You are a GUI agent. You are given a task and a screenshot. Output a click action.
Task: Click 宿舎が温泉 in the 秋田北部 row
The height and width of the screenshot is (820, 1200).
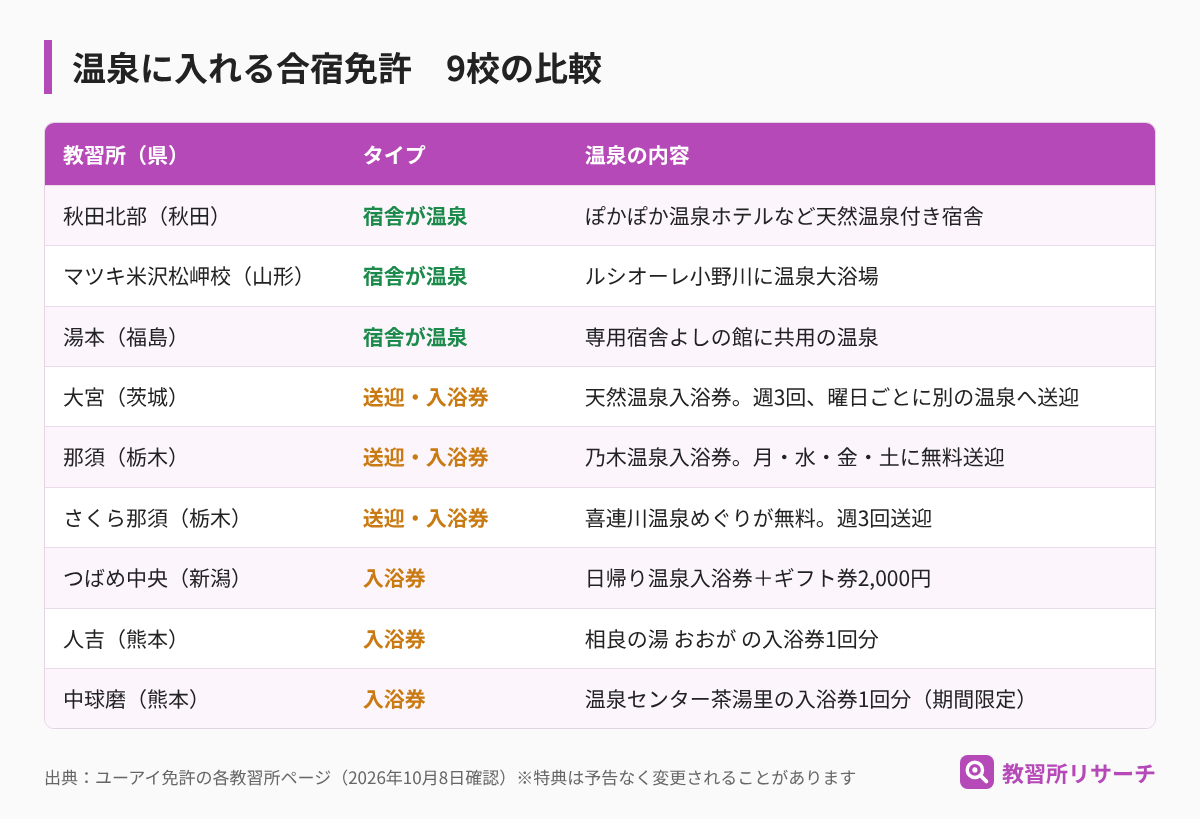tap(415, 216)
